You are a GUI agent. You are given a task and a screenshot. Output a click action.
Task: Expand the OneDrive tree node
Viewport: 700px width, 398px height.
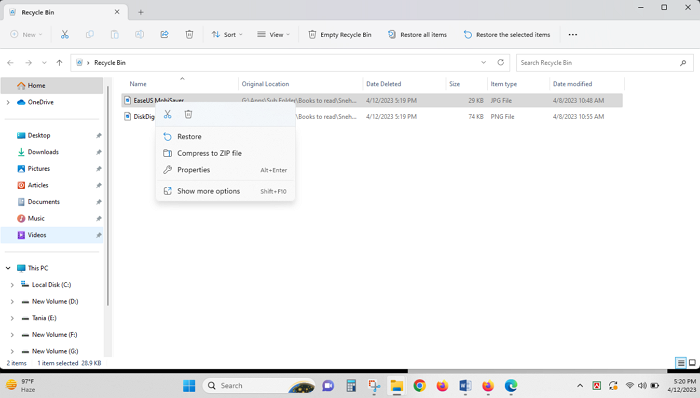click(8, 102)
